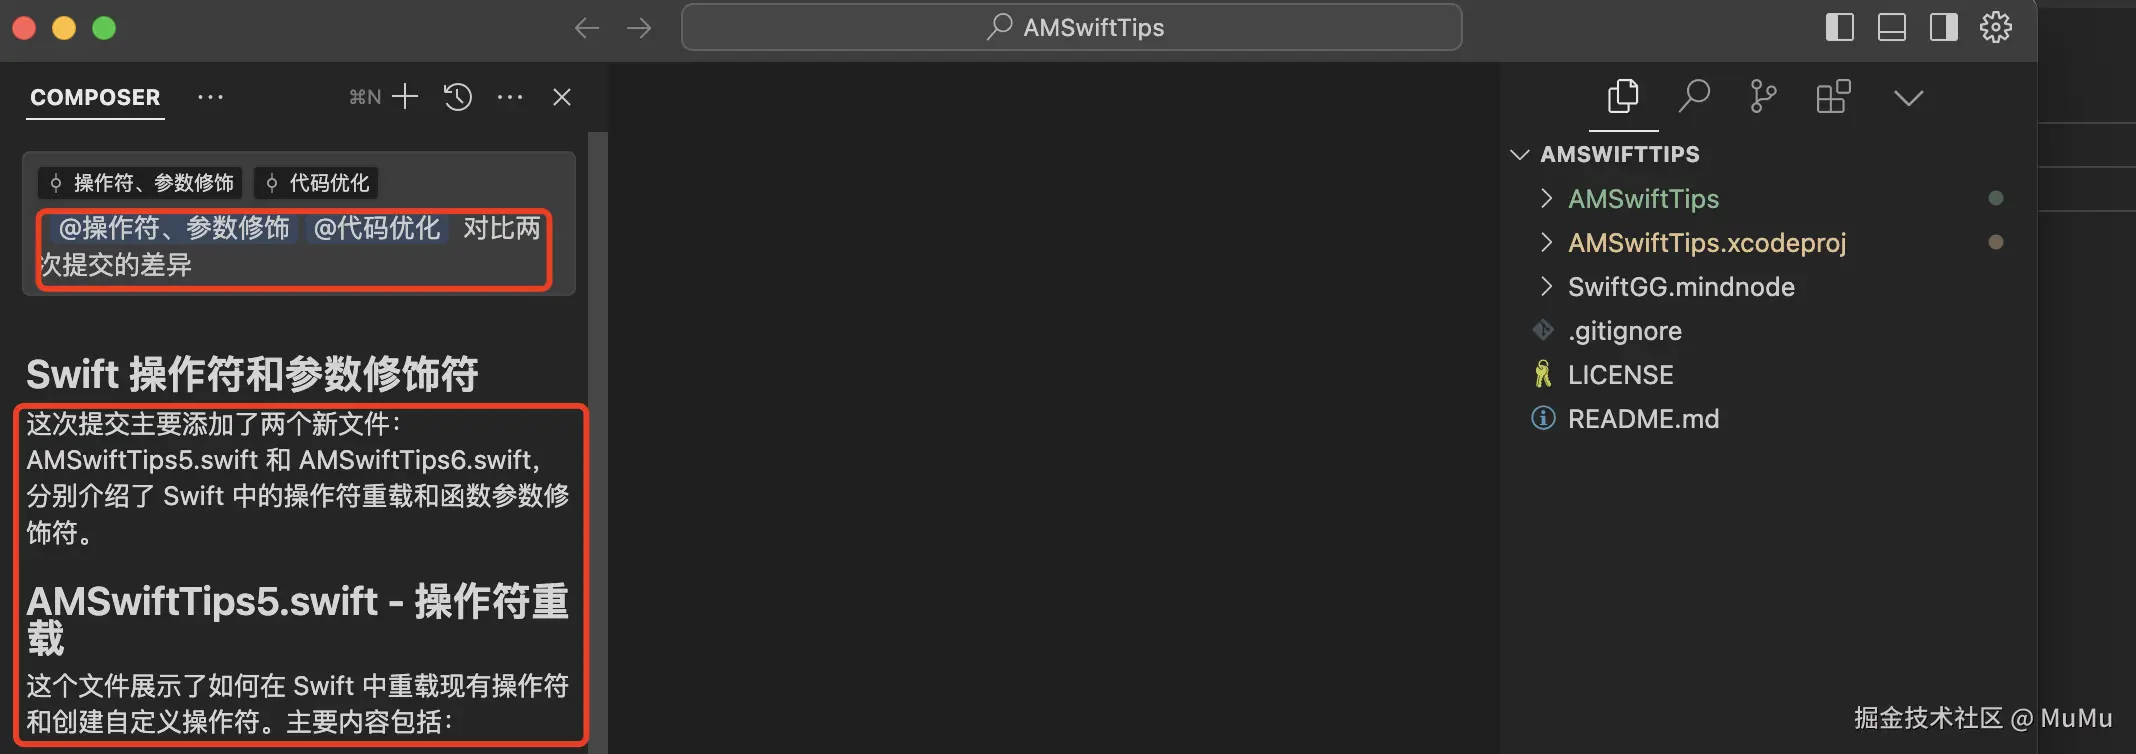
Task: Navigate back with left arrow
Action: tap(587, 28)
